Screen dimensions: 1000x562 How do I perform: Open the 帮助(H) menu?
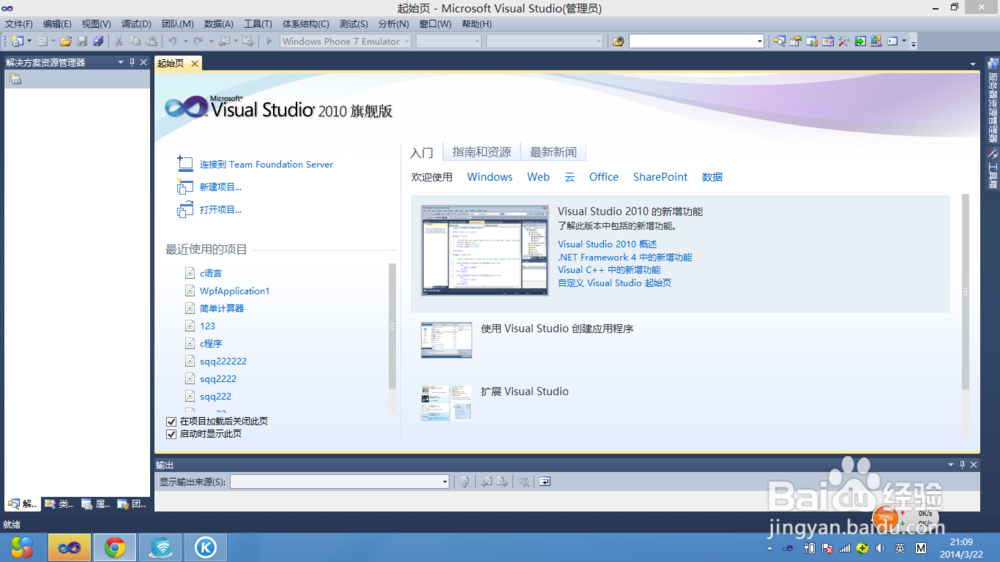476,24
